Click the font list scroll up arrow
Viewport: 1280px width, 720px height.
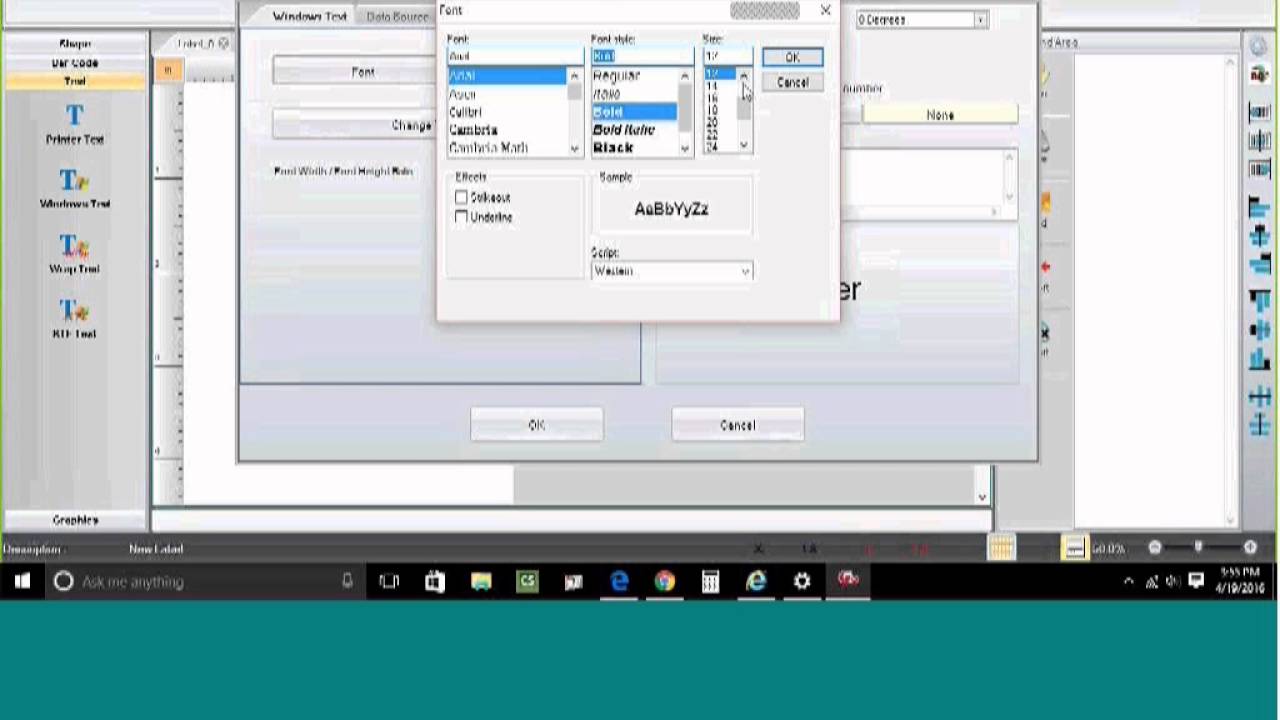575,76
